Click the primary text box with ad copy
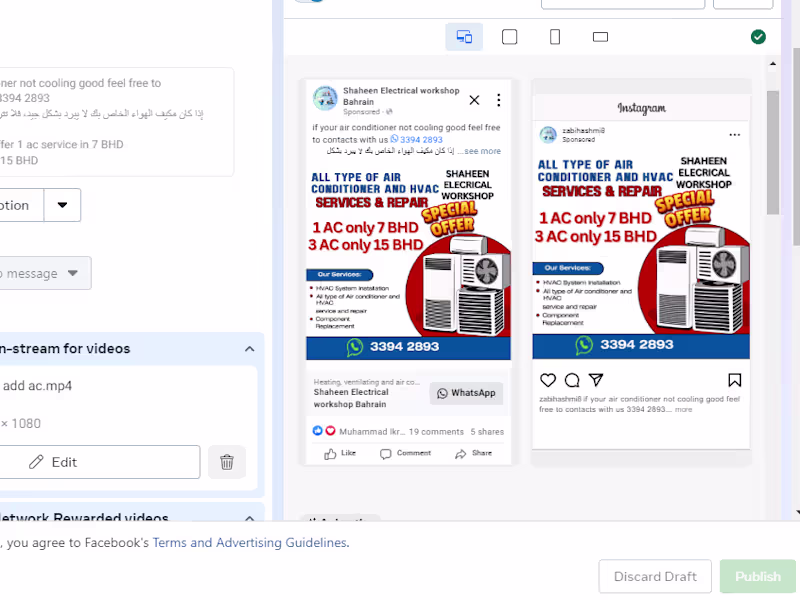 point(117,121)
